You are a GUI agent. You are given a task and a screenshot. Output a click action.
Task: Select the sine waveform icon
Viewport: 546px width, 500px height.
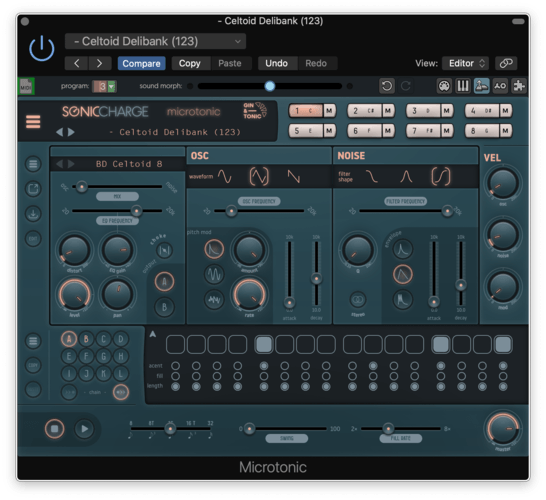pyautogui.click(x=225, y=177)
